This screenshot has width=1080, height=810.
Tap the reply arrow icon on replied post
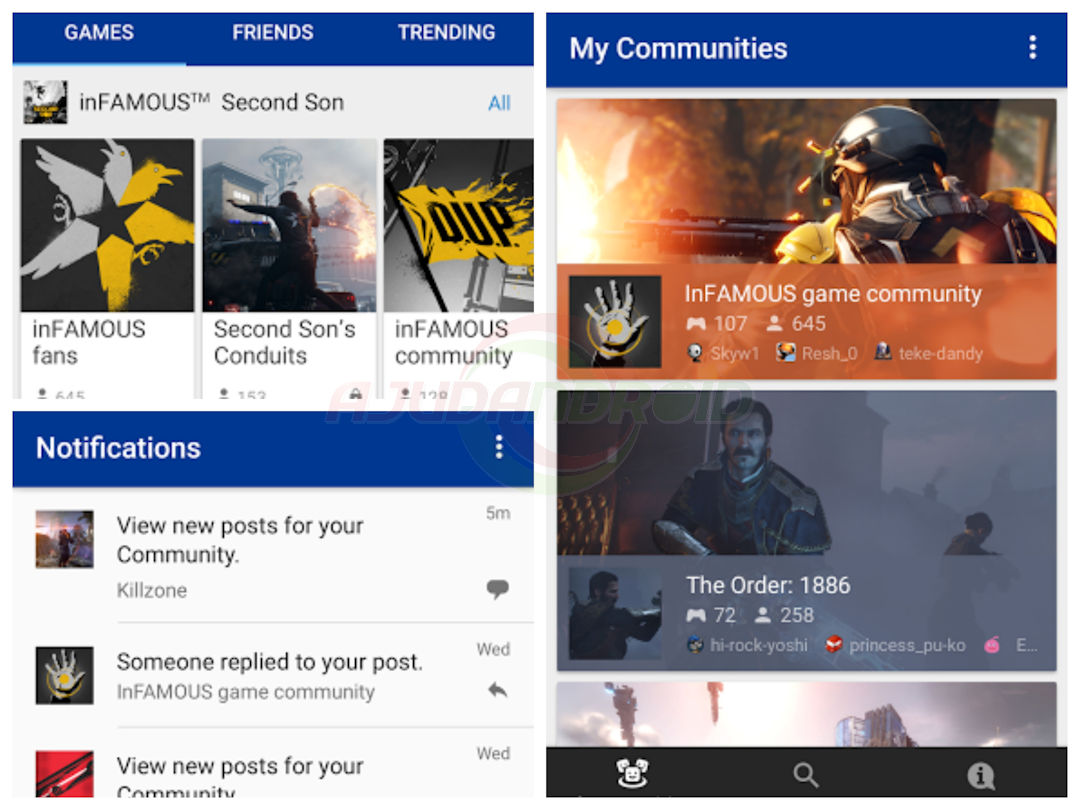click(x=497, y=689)
